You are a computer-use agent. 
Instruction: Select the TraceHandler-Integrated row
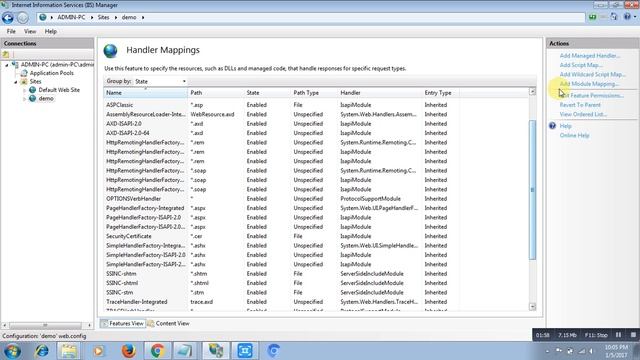pyautogui.click(x=282, y=302)
